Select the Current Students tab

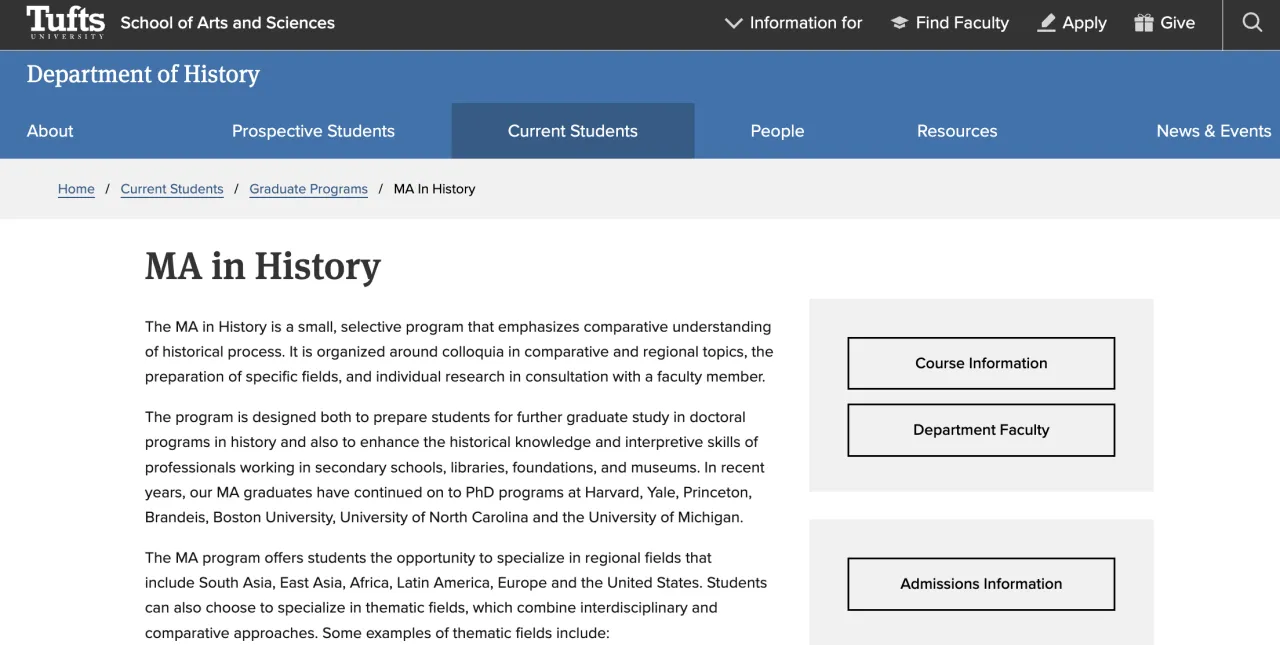click(572, 131)
